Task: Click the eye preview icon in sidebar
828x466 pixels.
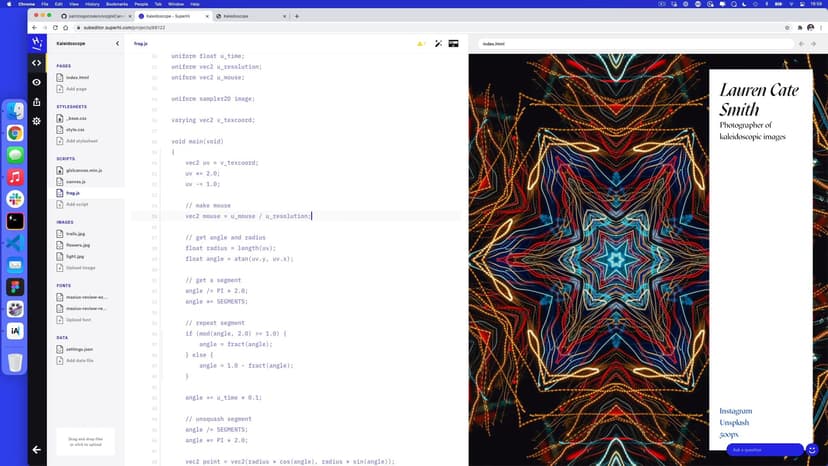Action: [37, 82]
